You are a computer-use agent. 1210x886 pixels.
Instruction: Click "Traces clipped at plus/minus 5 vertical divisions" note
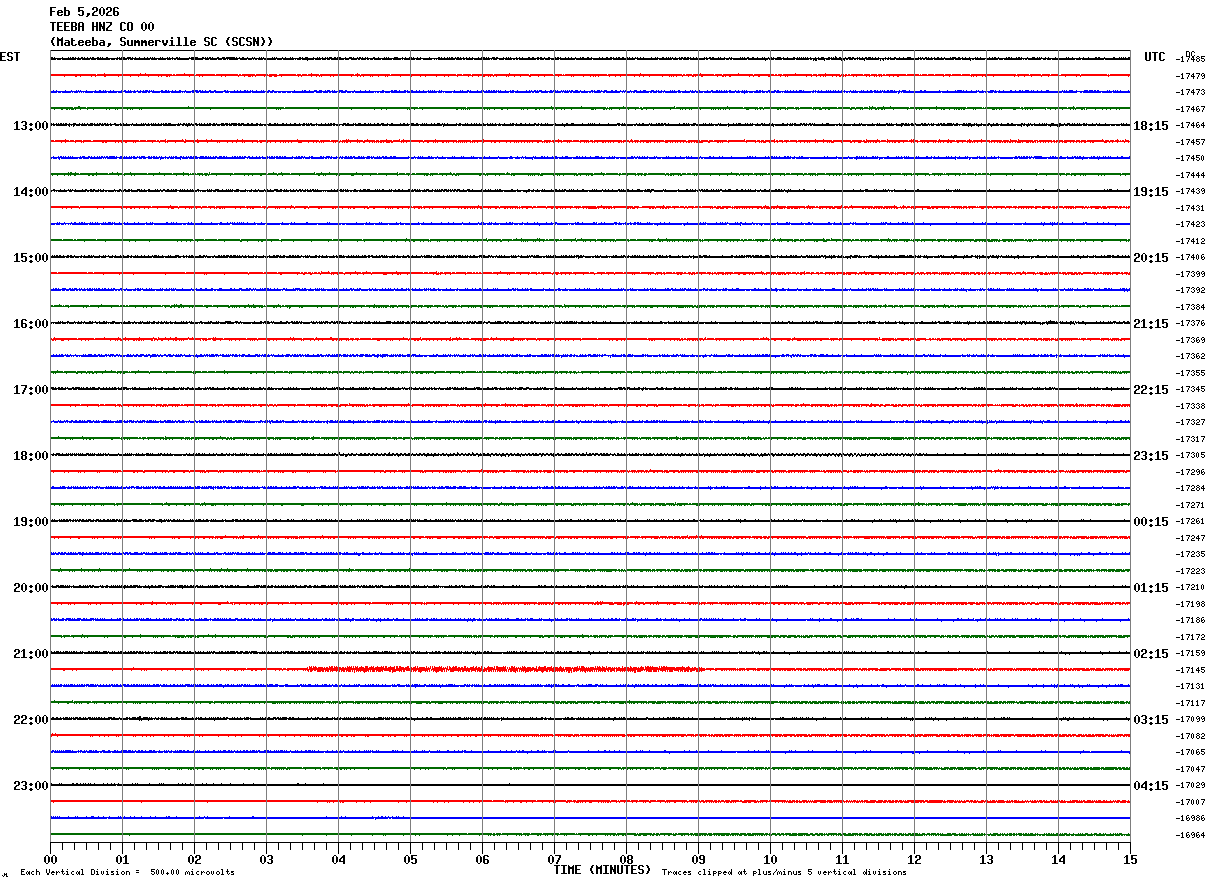point(784,873)
